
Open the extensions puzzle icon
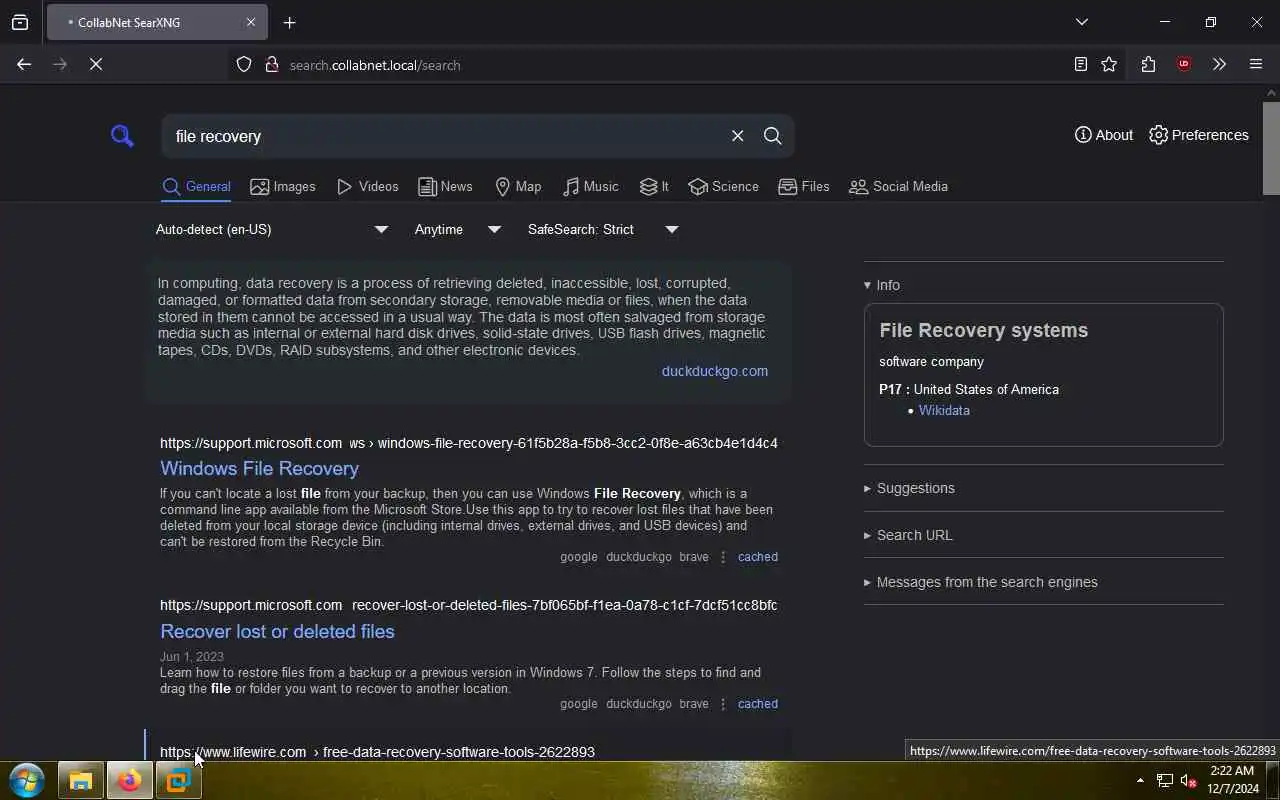[x=1148, y=64]
